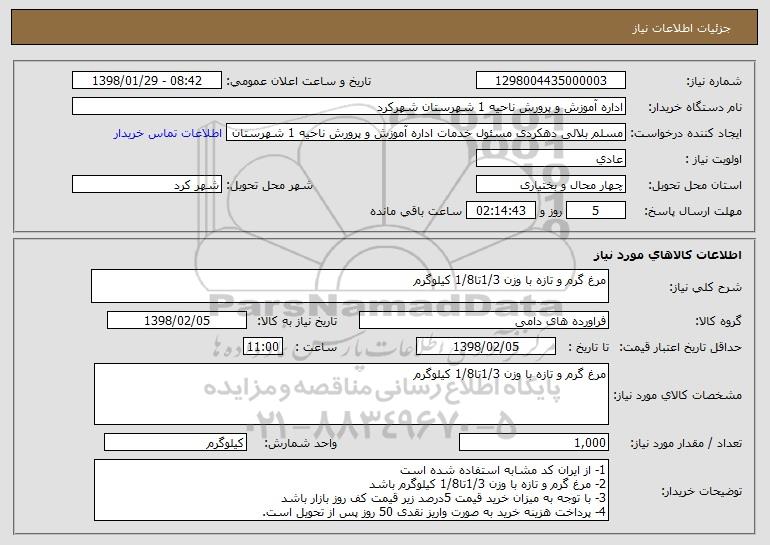Viewport: 770px width, 545px height.
Task: Click the goods group field فراورده های دامی
Action: pos(484,321)
